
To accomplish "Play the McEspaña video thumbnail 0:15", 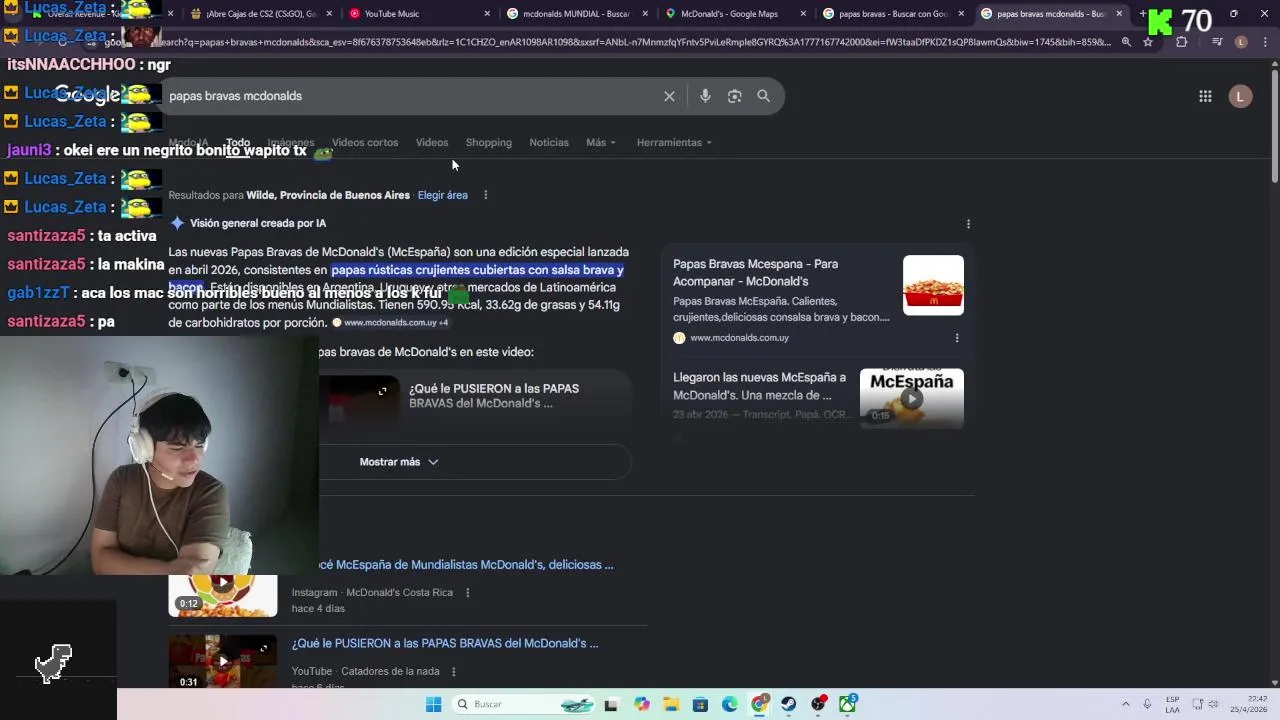I will pos(912,398).
